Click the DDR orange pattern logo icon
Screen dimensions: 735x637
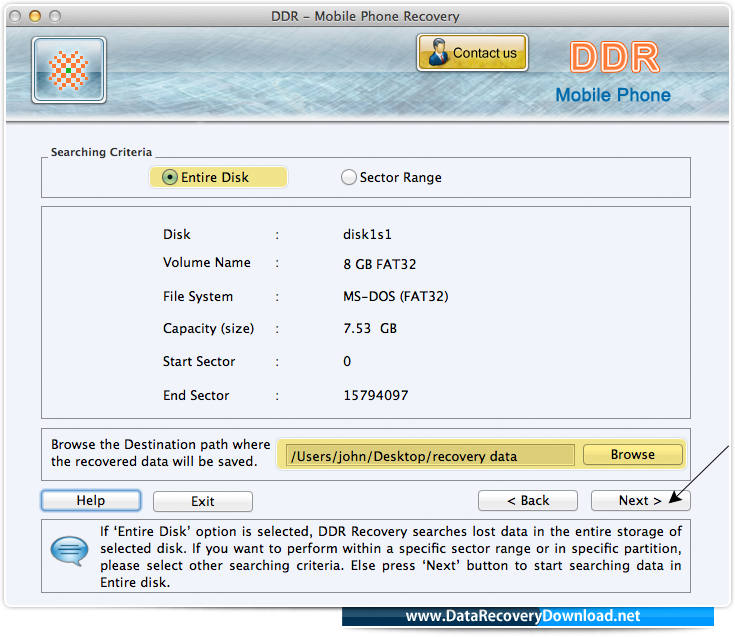point(69,70)
